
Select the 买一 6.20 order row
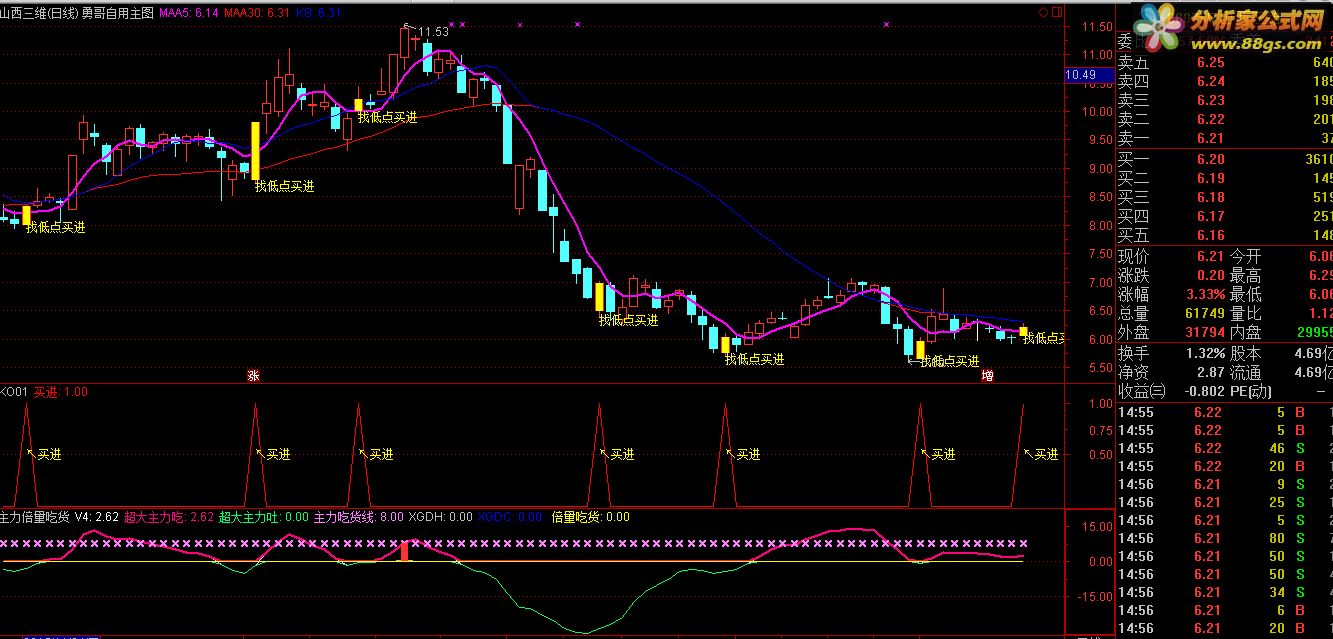coord(1224,159)
